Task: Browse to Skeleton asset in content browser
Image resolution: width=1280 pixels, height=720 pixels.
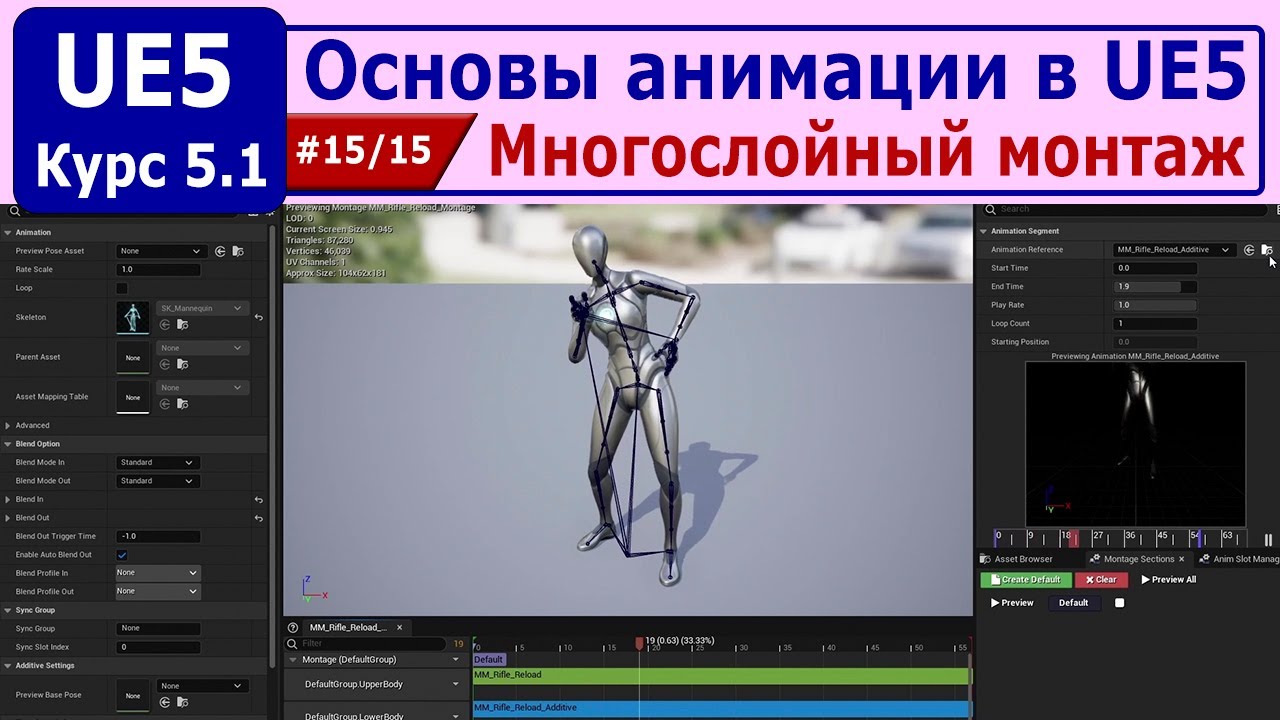Action: point(182,324)
